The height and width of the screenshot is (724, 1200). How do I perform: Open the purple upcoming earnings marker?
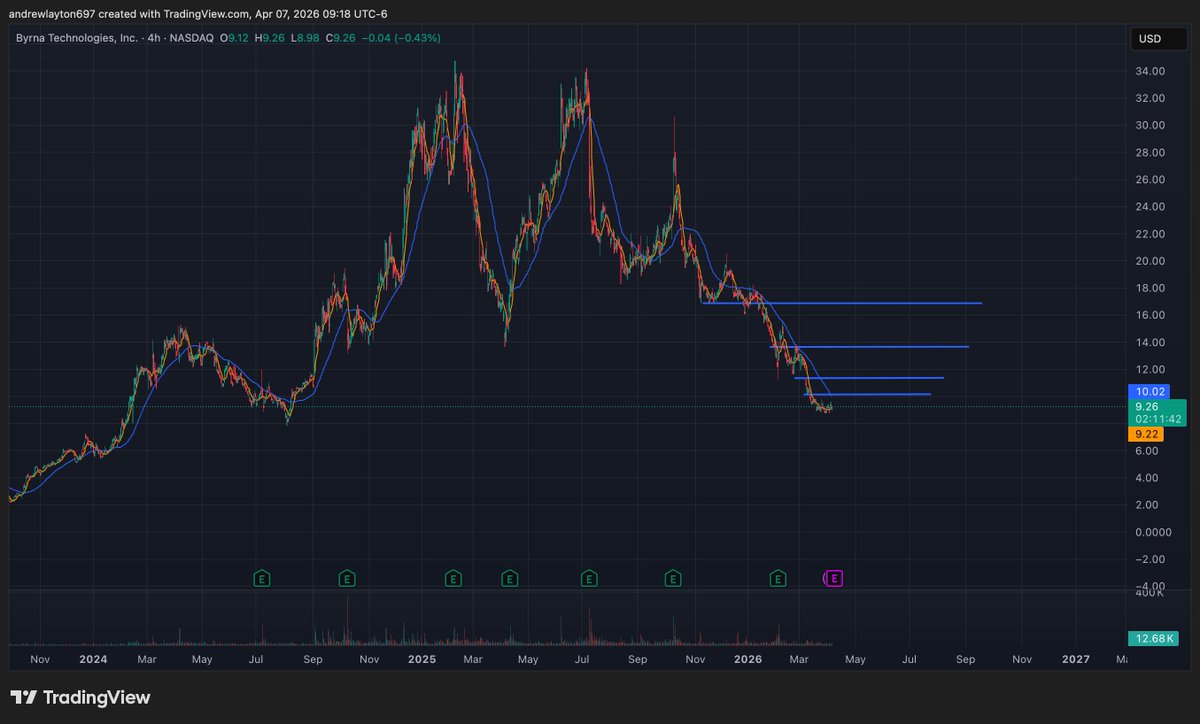pos(835,578)
